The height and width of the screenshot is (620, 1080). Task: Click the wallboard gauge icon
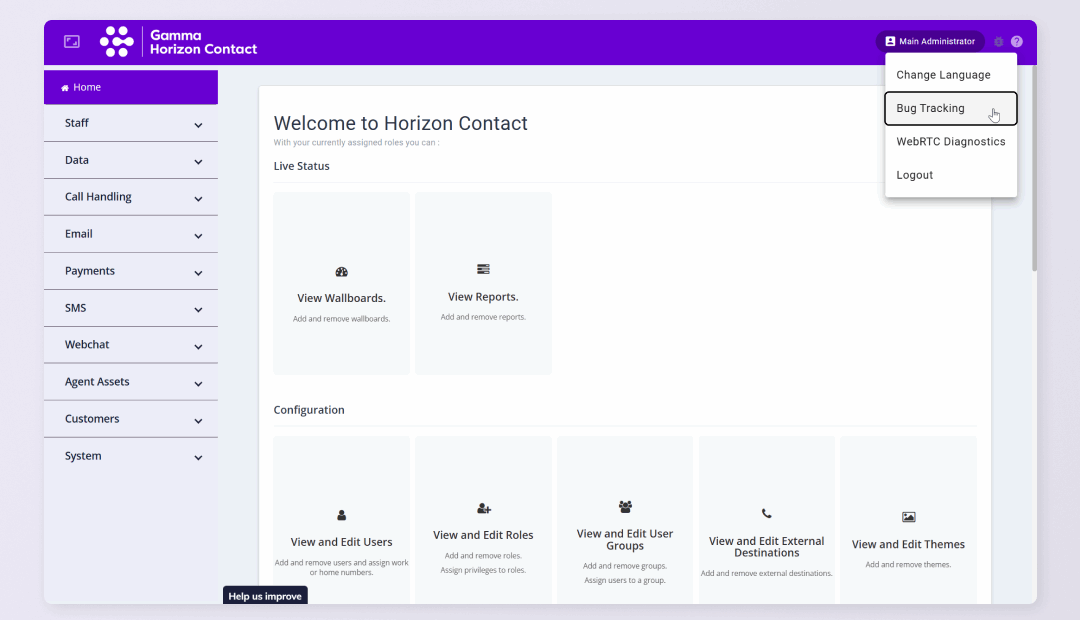(x=341, y=272)
